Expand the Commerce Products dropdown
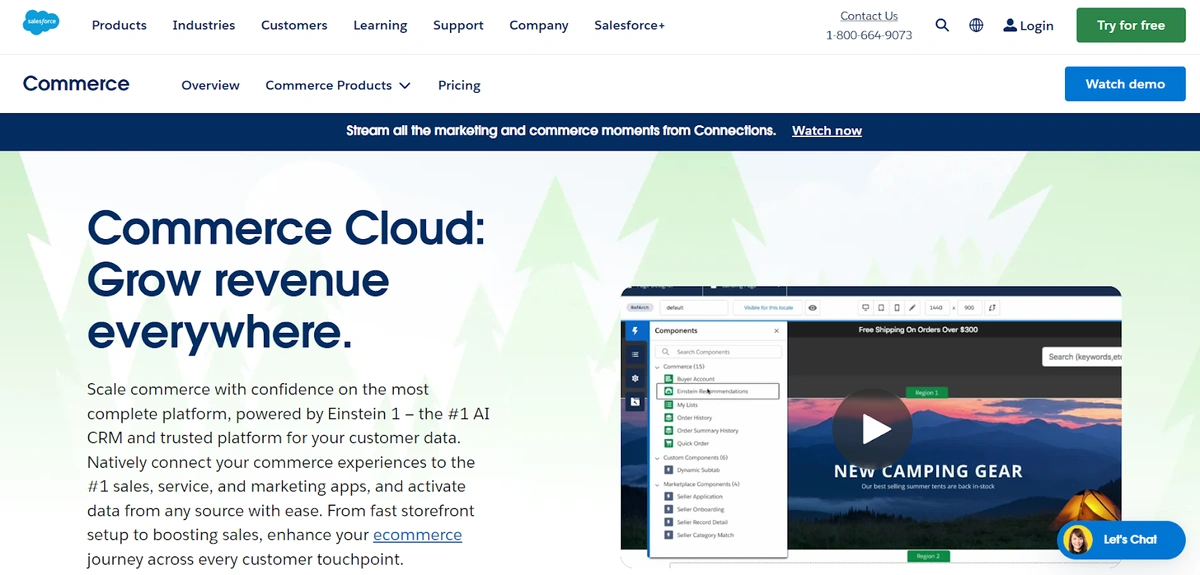This screenshot has width=1200, height=575. 338,85
